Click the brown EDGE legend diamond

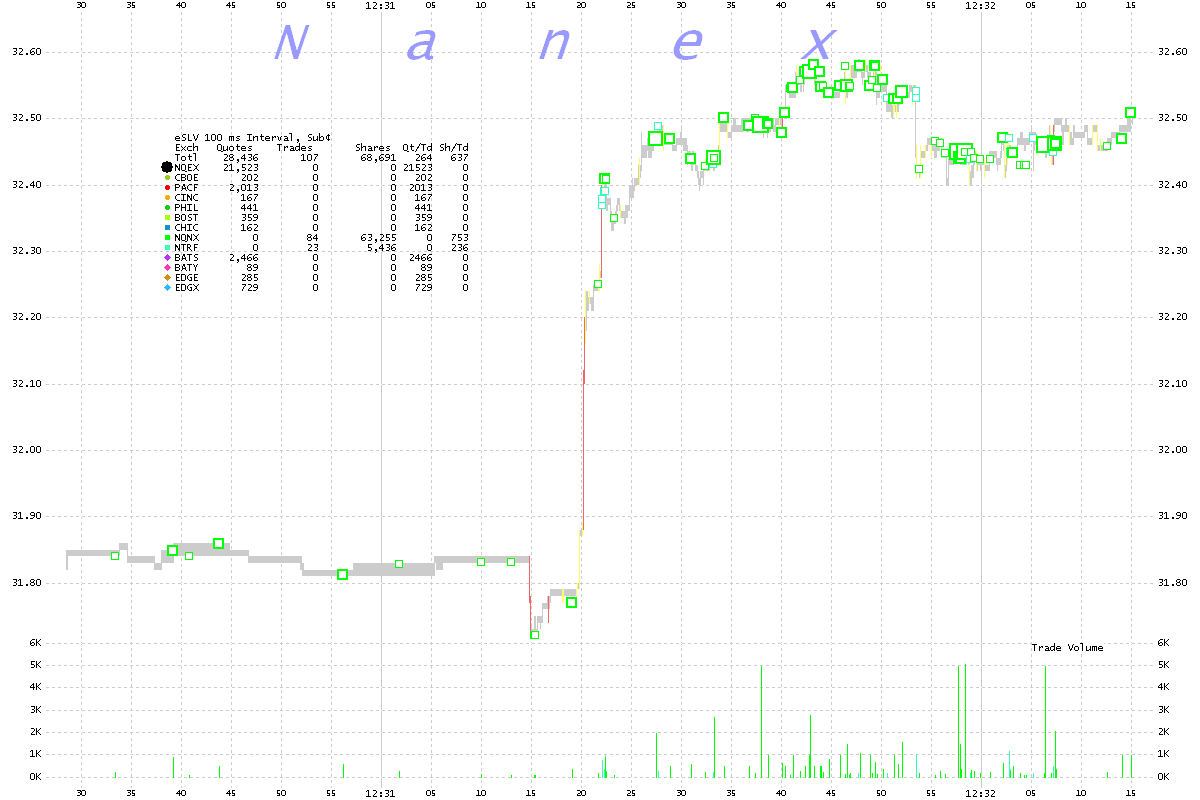click(x=168, y=278)
